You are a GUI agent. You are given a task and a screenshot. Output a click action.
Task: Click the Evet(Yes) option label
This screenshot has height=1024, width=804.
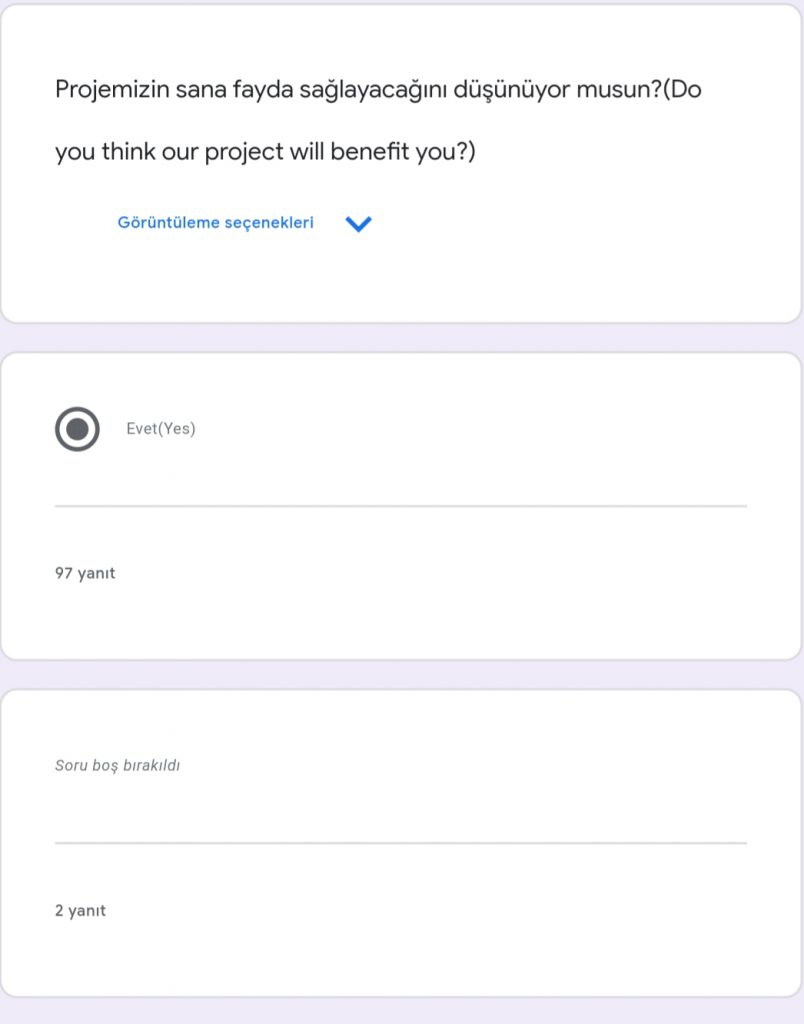161,429
